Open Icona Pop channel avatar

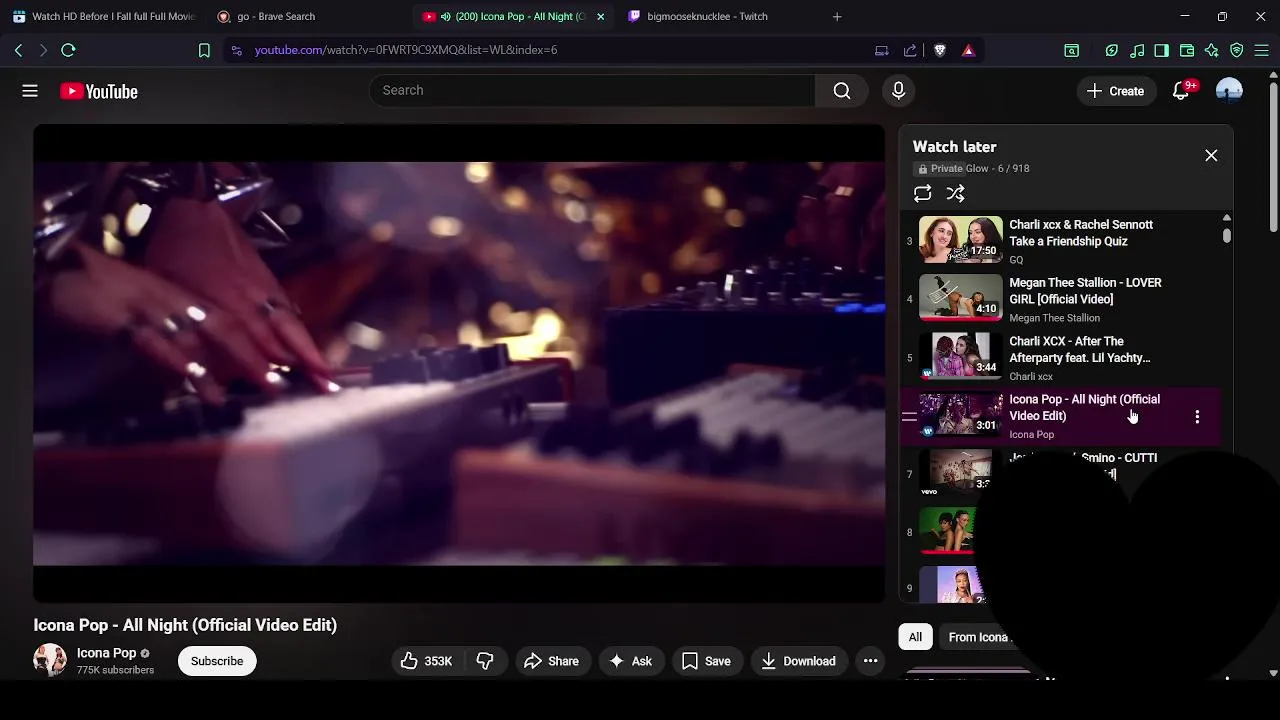pyautogui.click(x=50, y=660)
